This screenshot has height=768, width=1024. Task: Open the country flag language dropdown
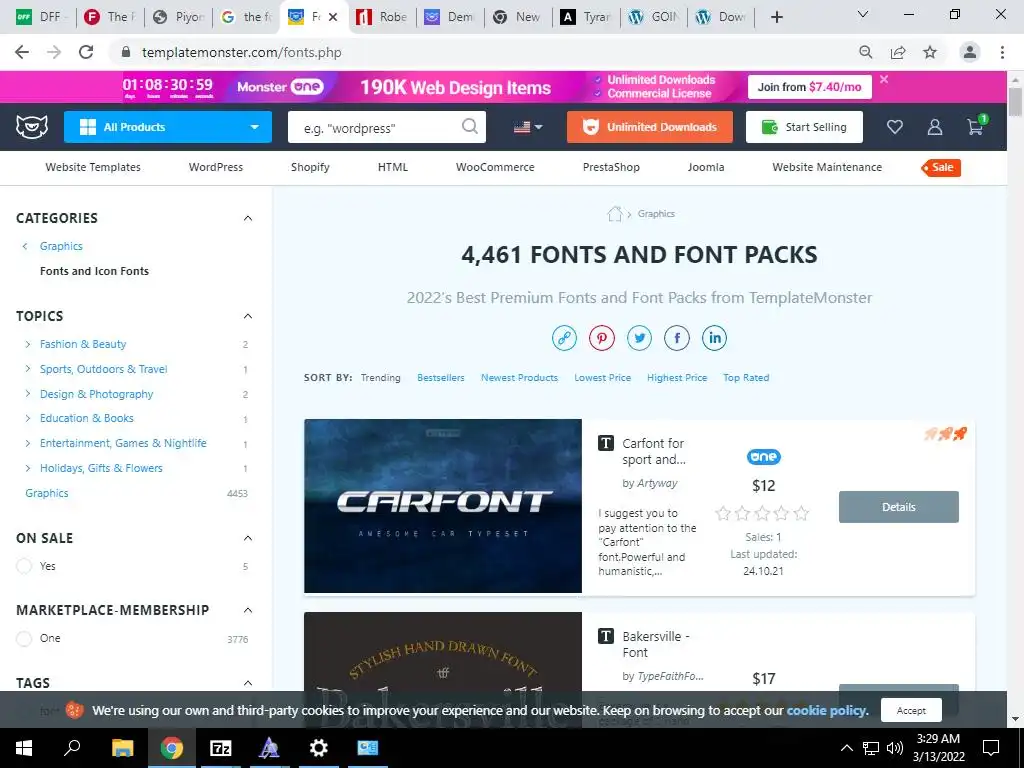tap(528, 127)
